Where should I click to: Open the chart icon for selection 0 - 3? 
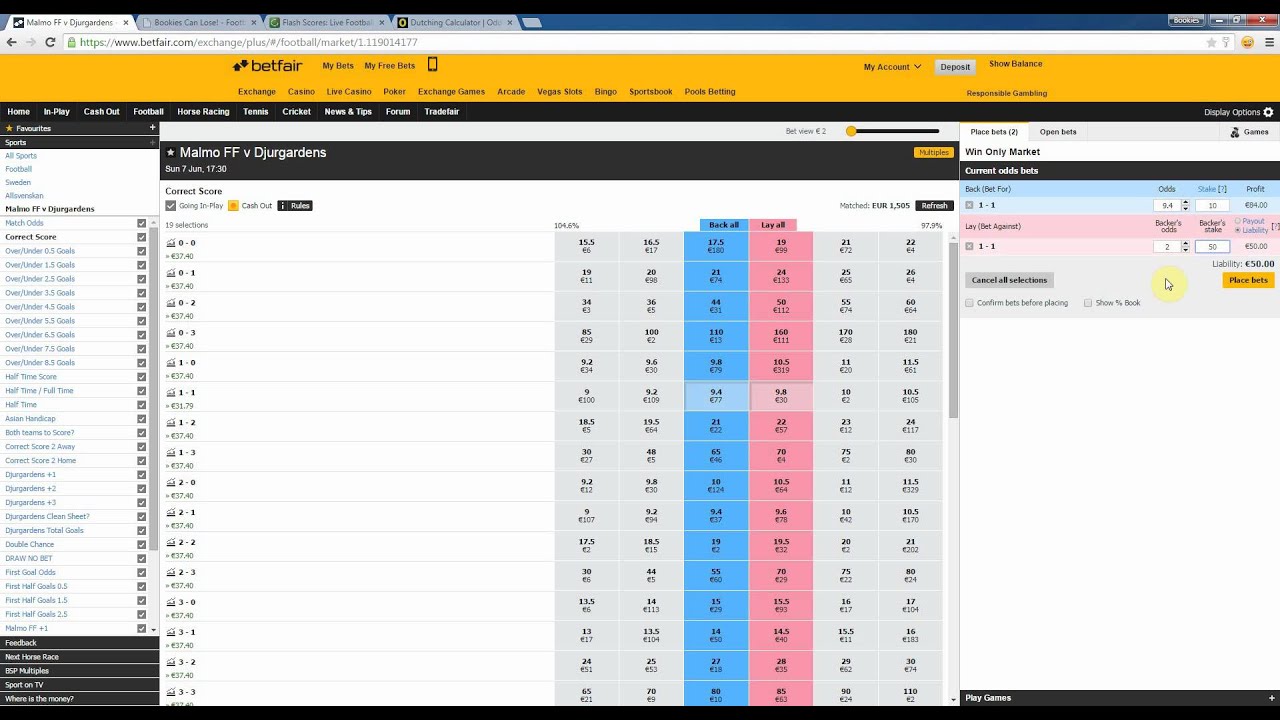coord(170,333)
